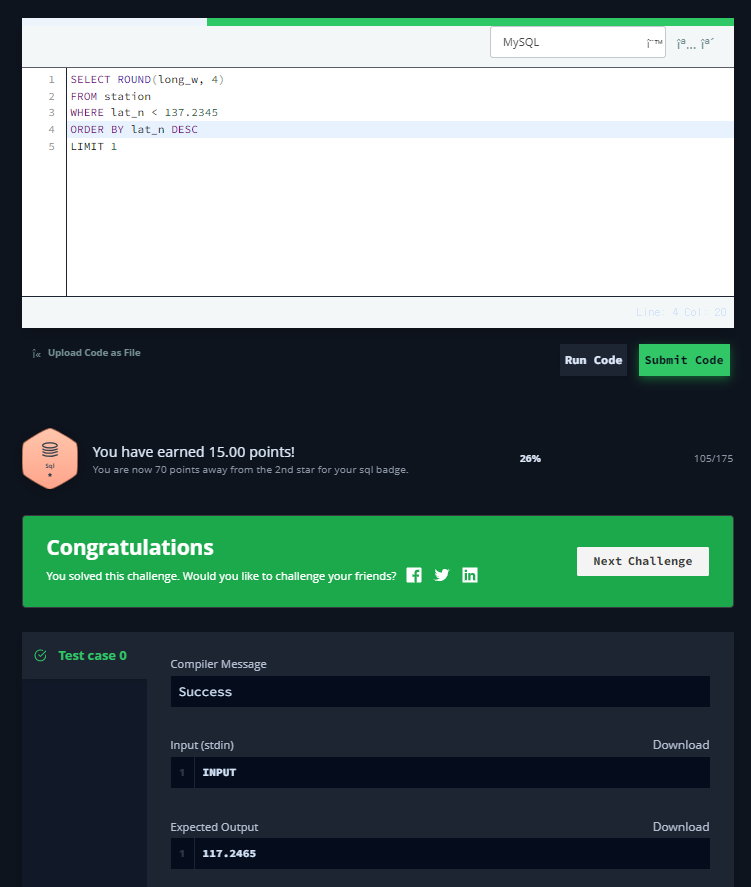The height and width of the screenshot is (887, 751).
Task: Switch to the Test case 0 tab
Action: (x=92, y=655)
